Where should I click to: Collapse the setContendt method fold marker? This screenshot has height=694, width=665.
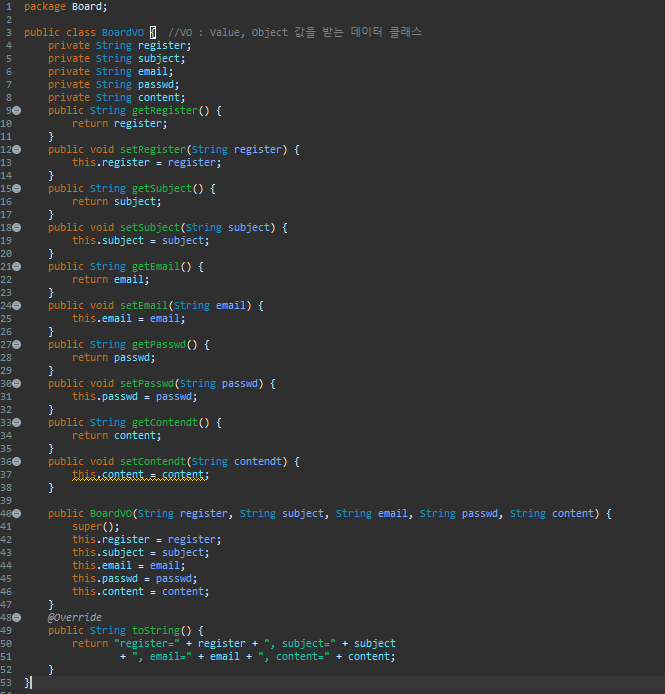click(17, 462)
